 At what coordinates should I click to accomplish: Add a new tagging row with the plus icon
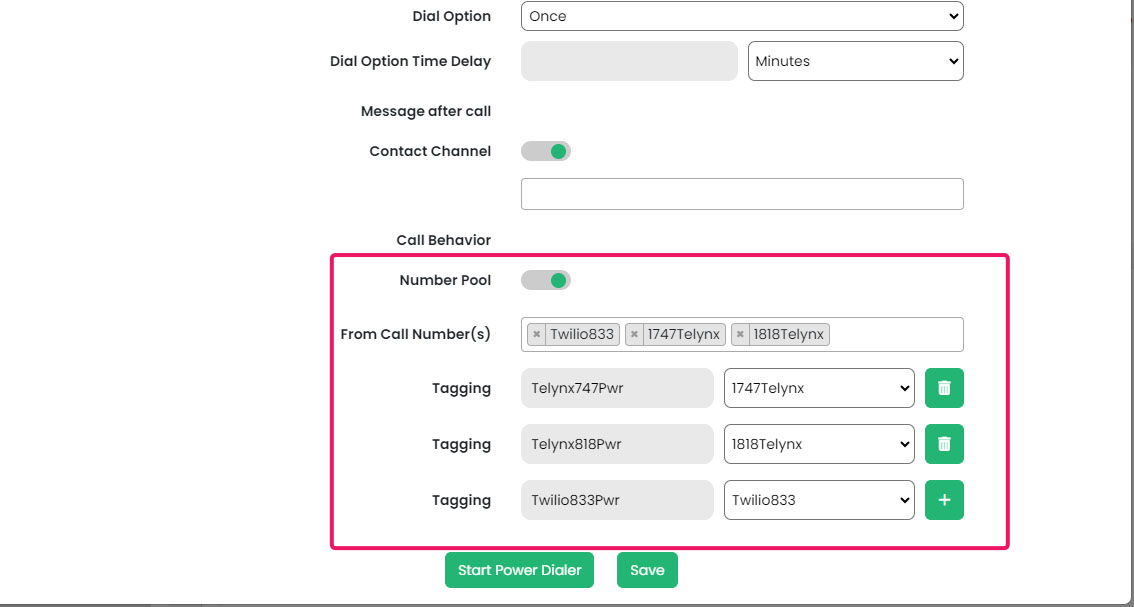tap(944, 500)
